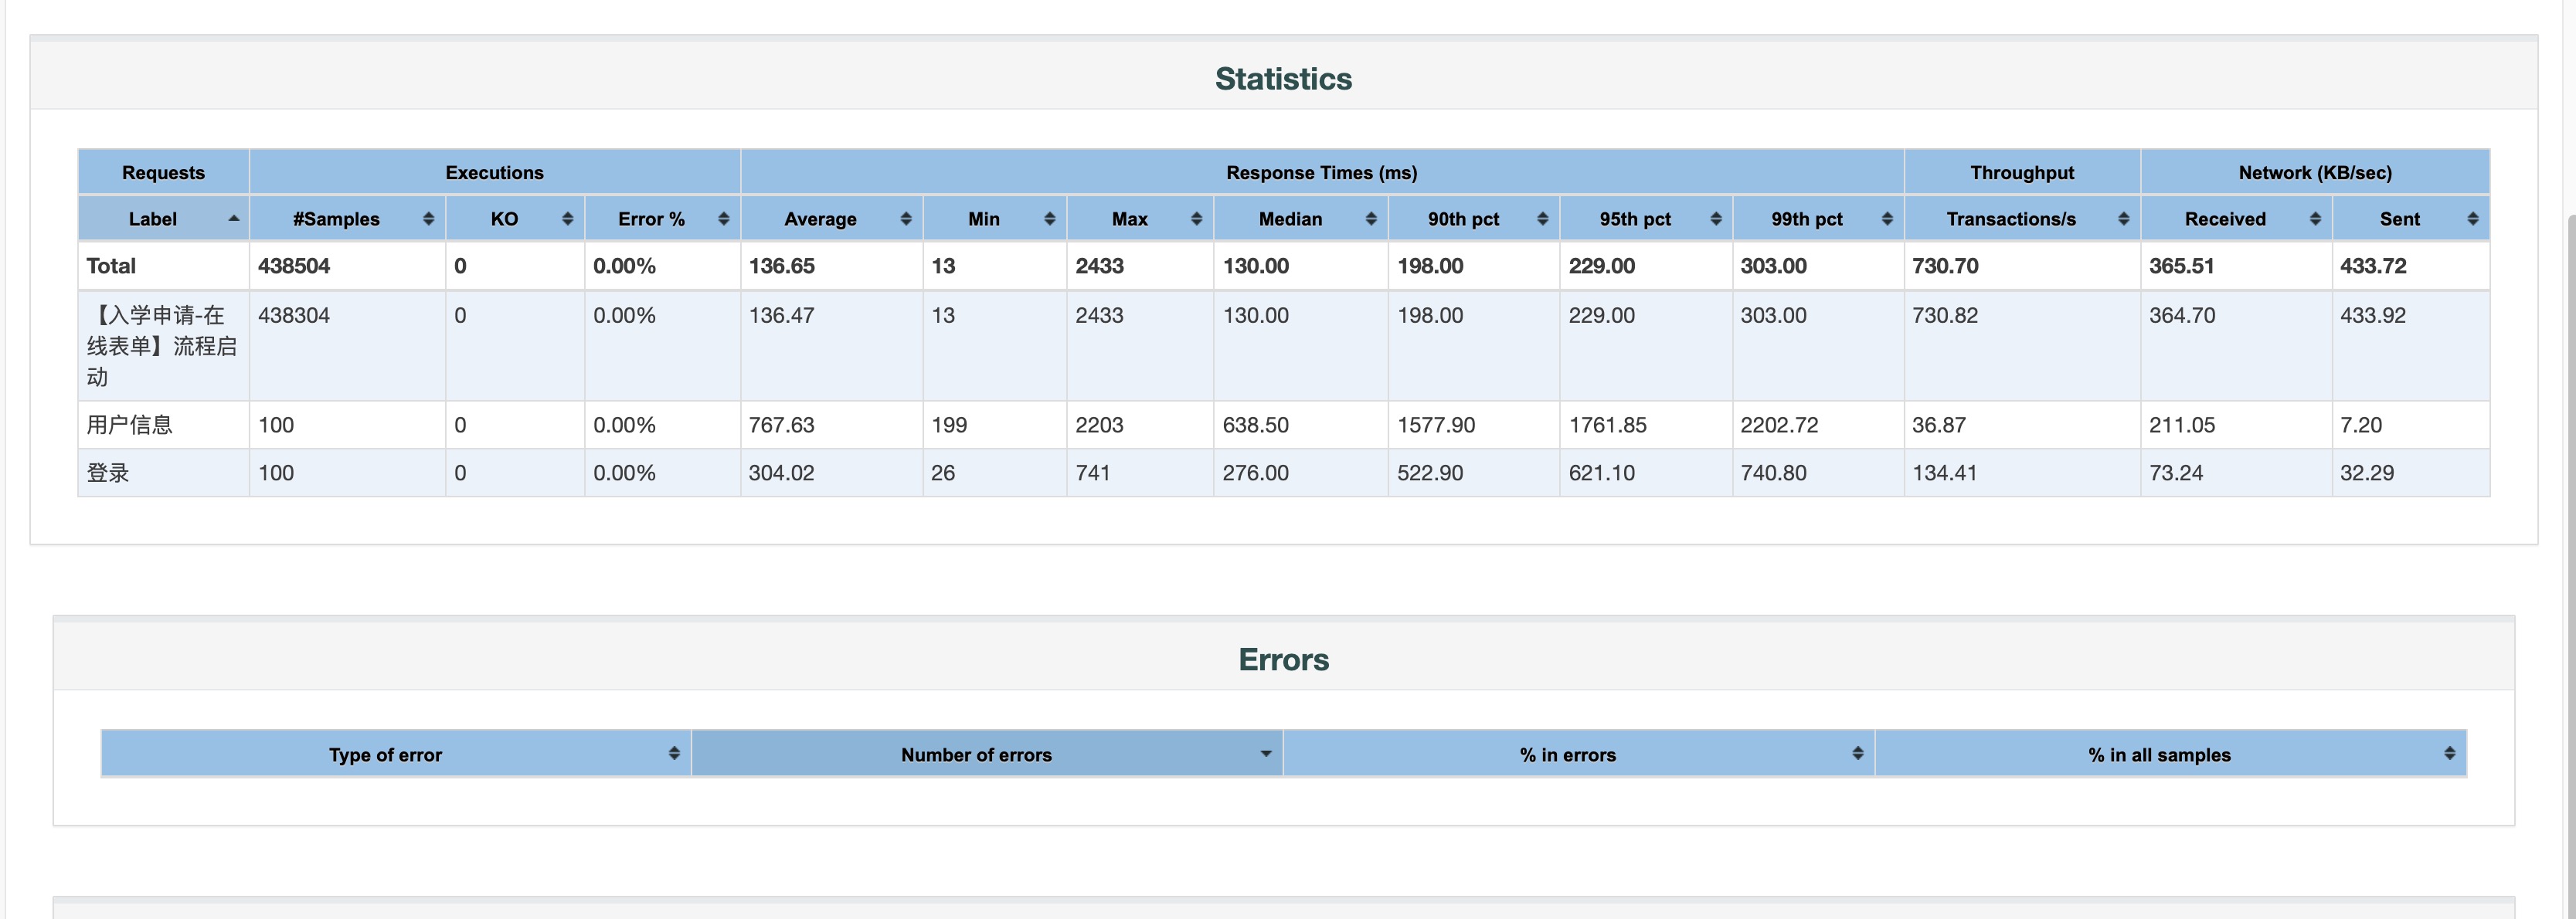Click sort arrows next to % in errors
The width and height of the screenshot is (2576, 919).
1857,753
